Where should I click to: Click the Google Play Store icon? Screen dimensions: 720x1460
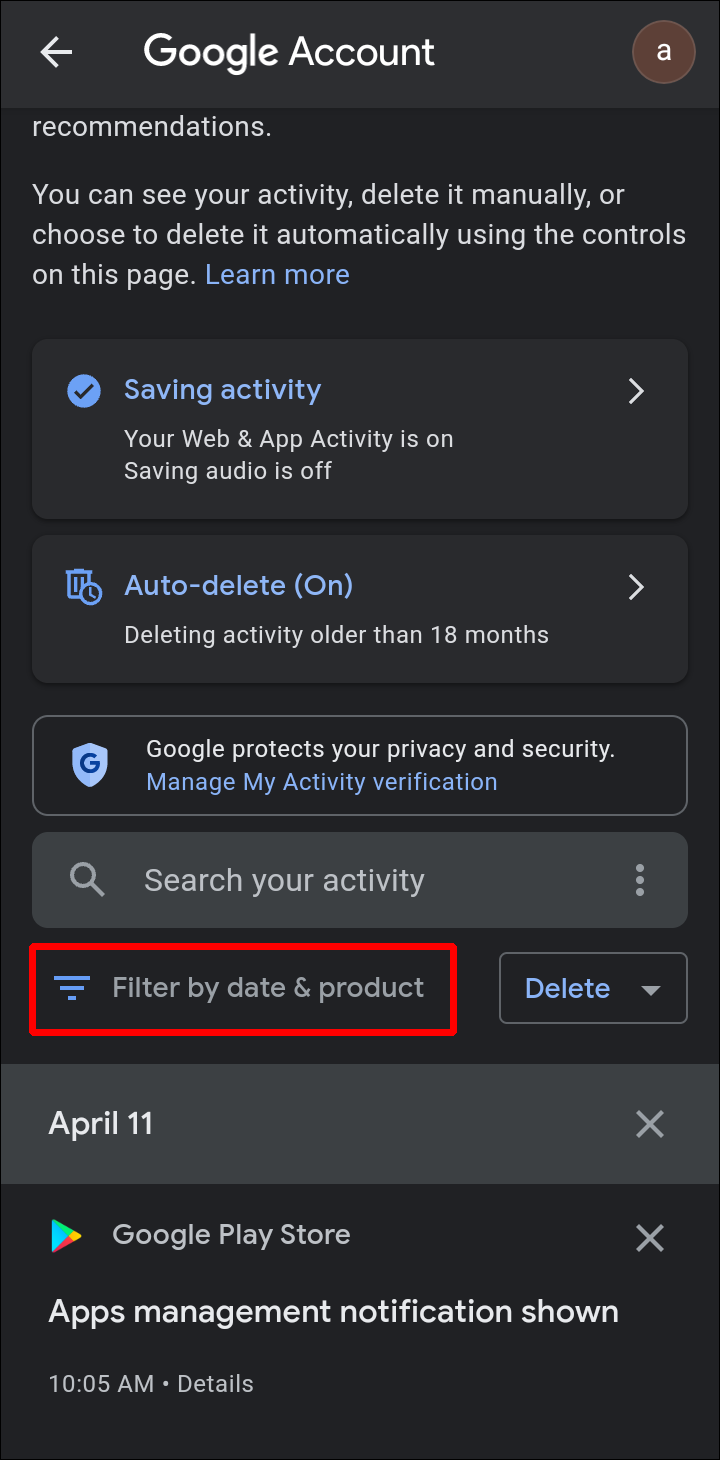coord(67,1236)
